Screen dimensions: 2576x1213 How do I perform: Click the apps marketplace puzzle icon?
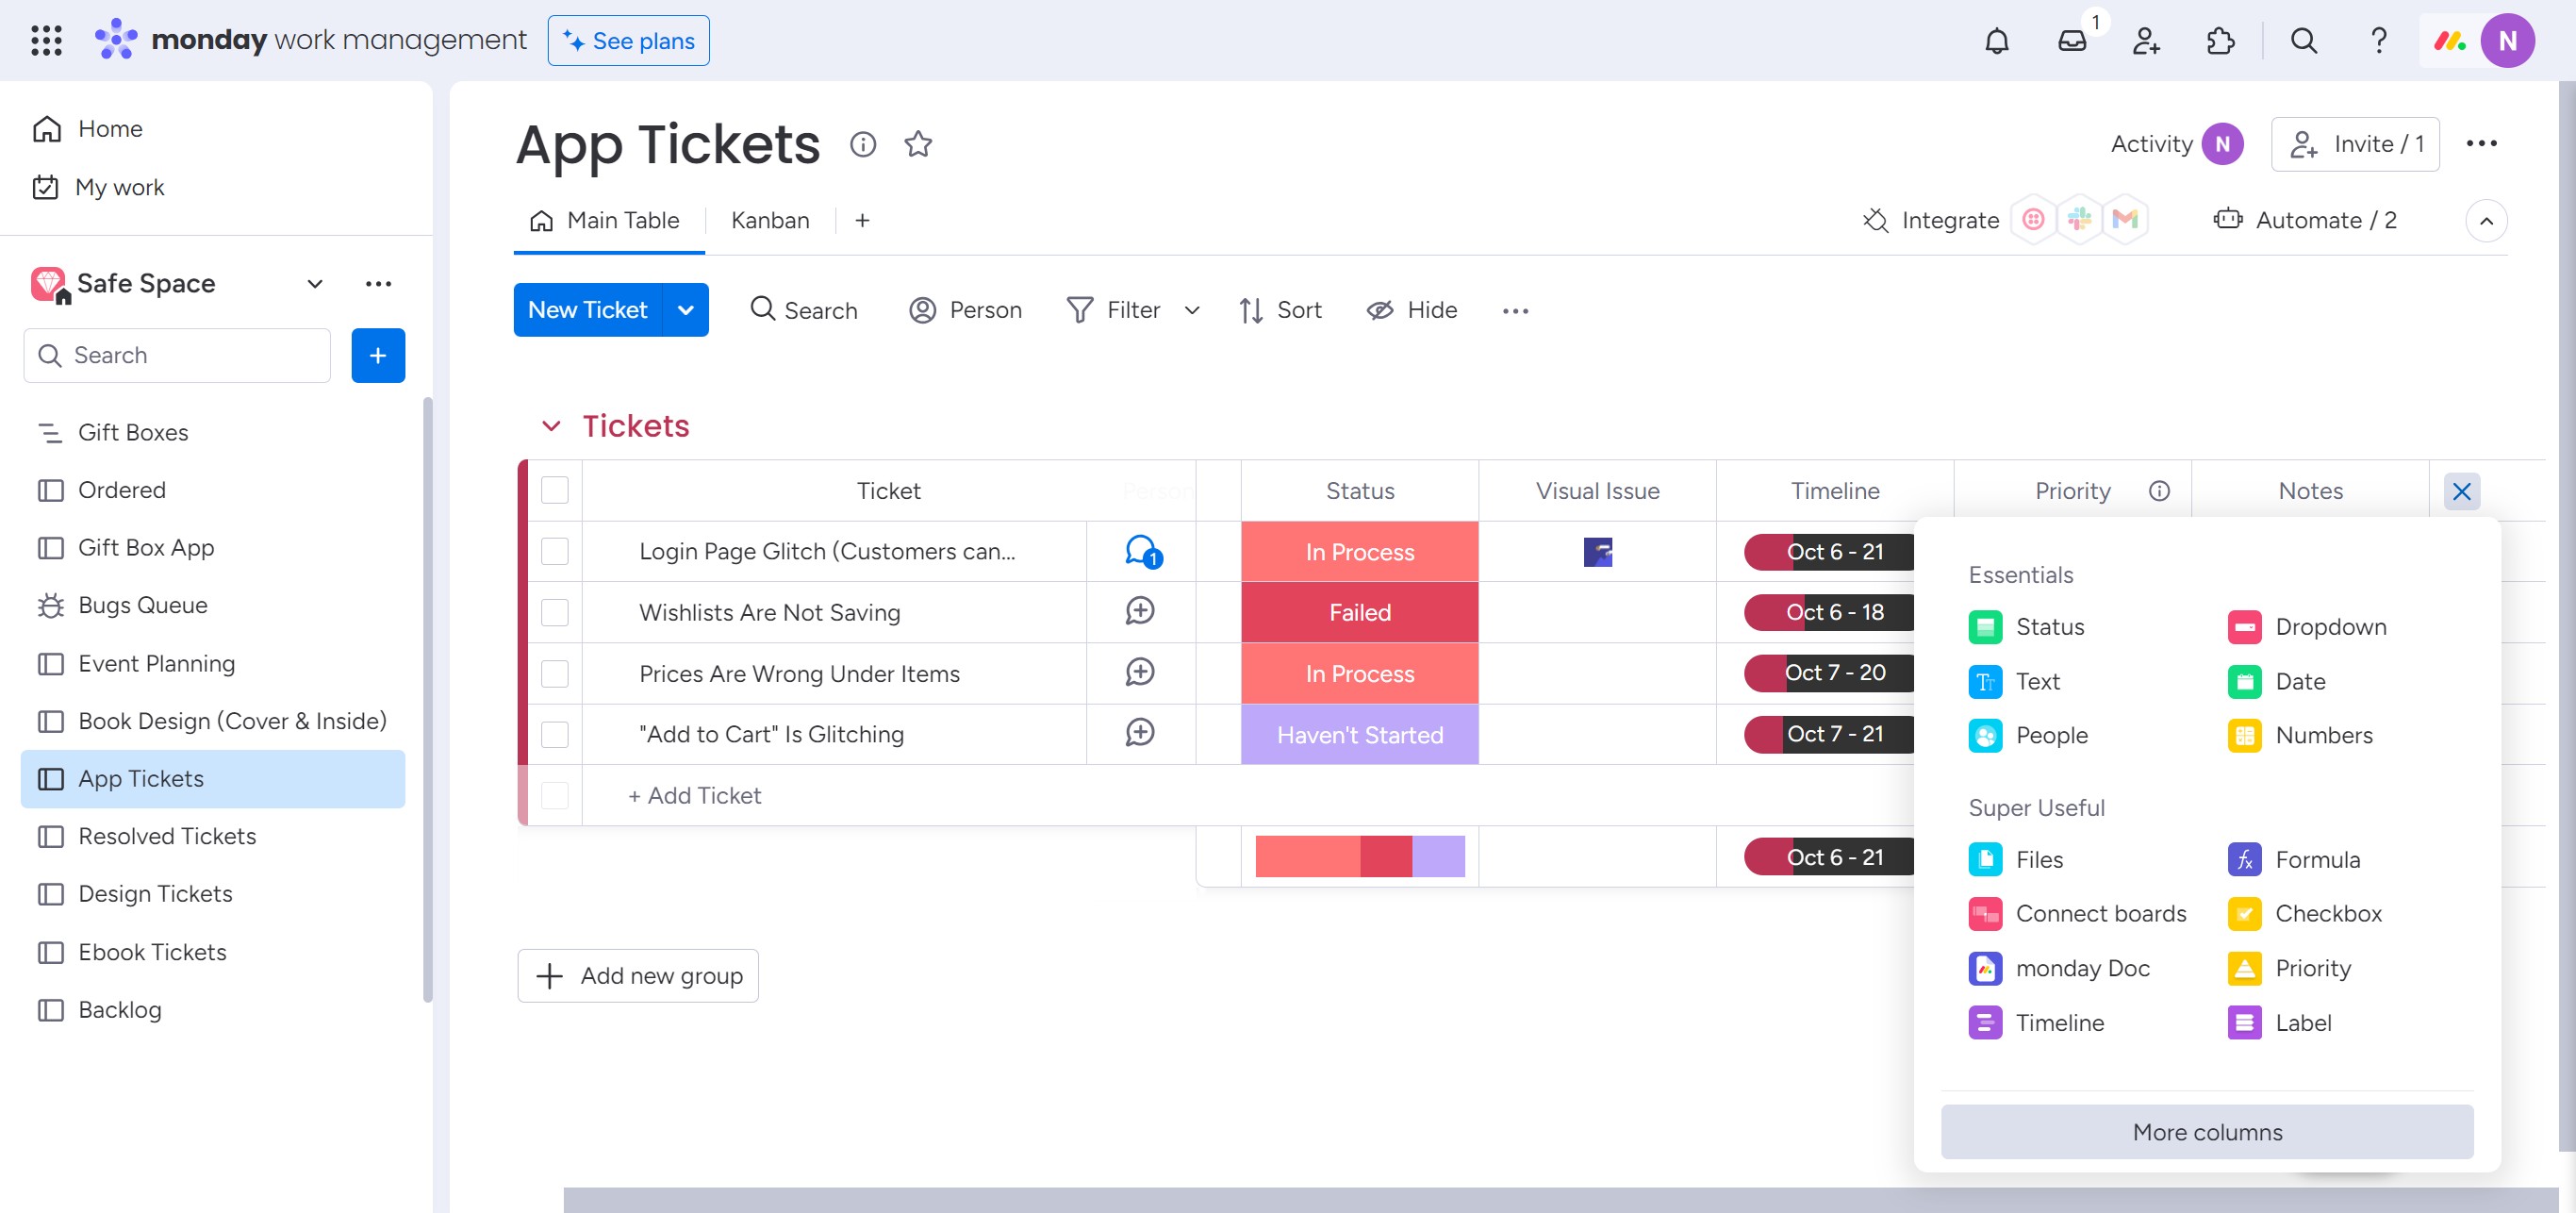click(x=2220, y=41)
